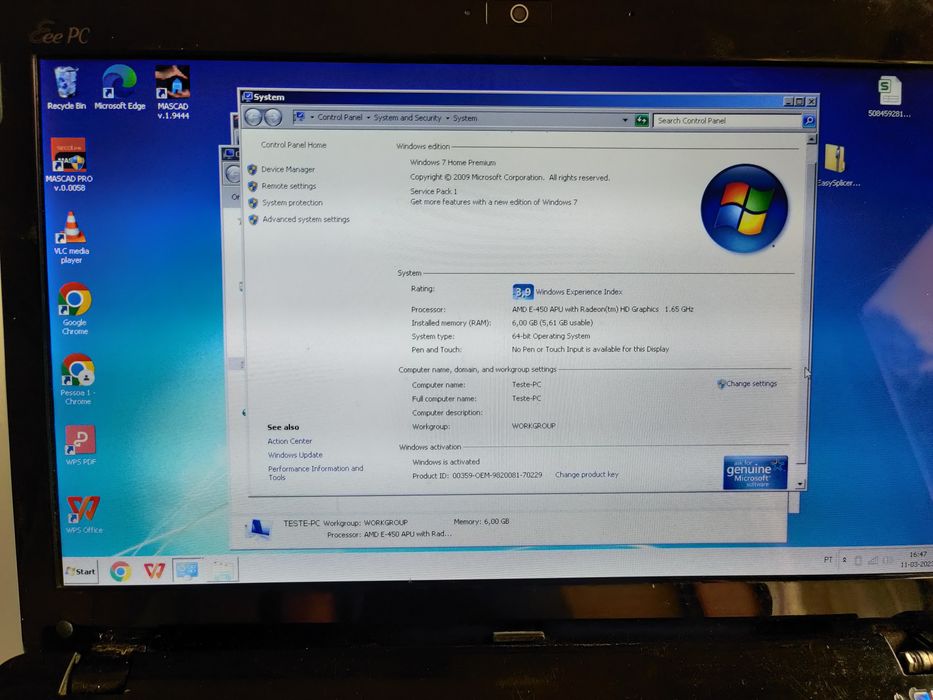Click the Google Chrome taskbar icon
The height and width of the screenshot is (700, 933).
pos(120,571)
